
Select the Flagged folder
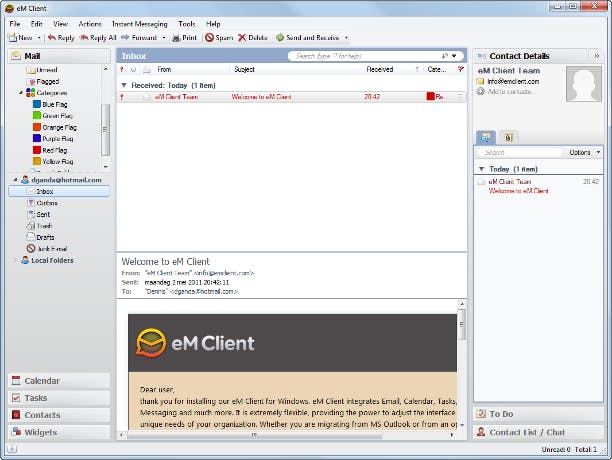click(x=43, y=82)
